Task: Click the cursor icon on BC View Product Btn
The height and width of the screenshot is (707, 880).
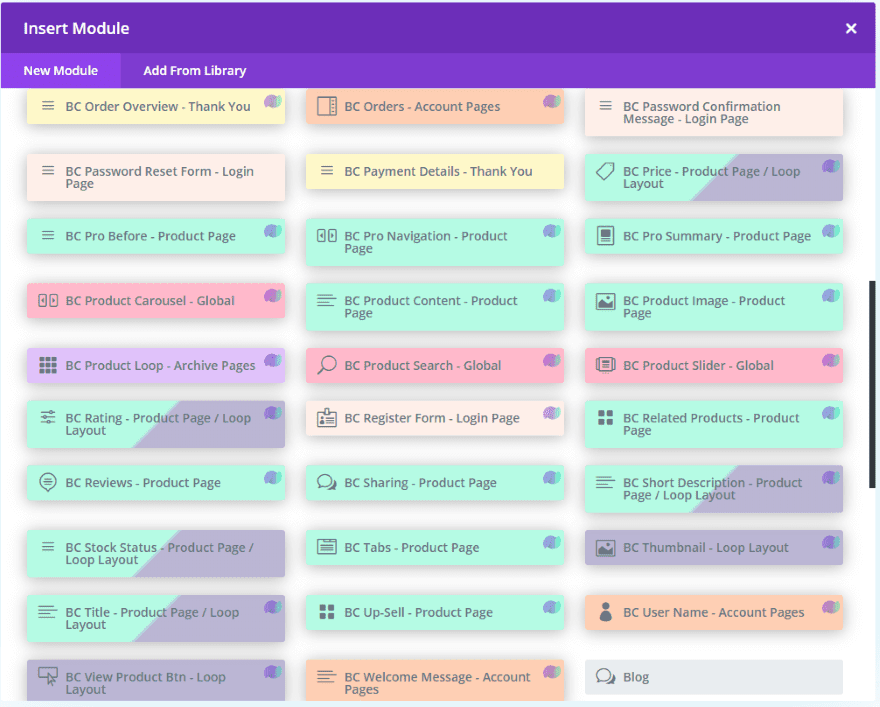Action: (48, 677)
